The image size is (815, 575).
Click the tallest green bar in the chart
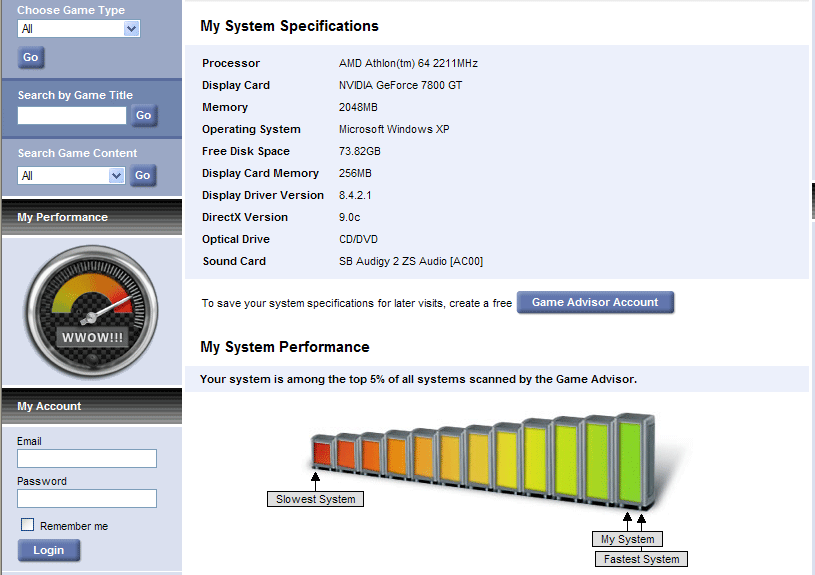point(632,459)
